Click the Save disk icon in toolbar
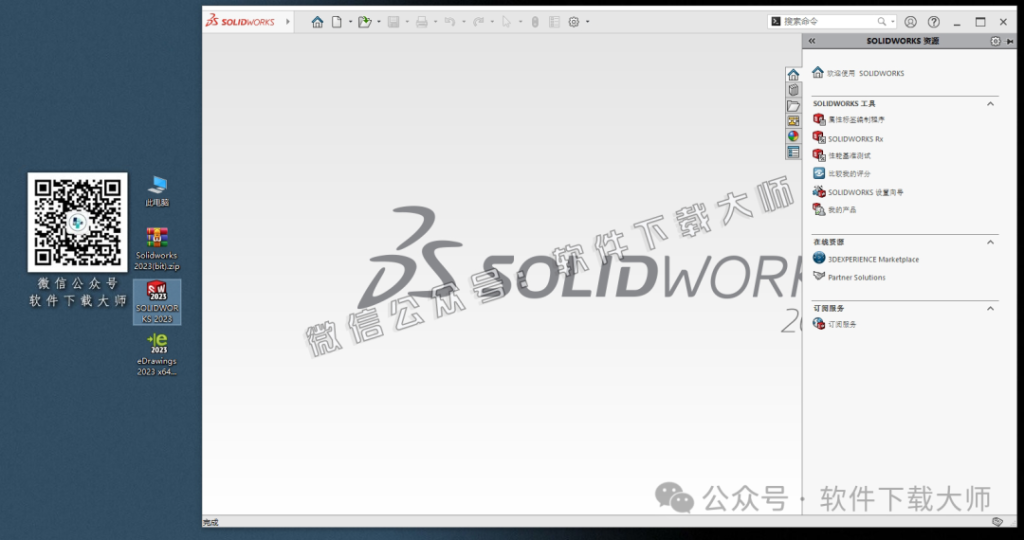 point(393,22)
